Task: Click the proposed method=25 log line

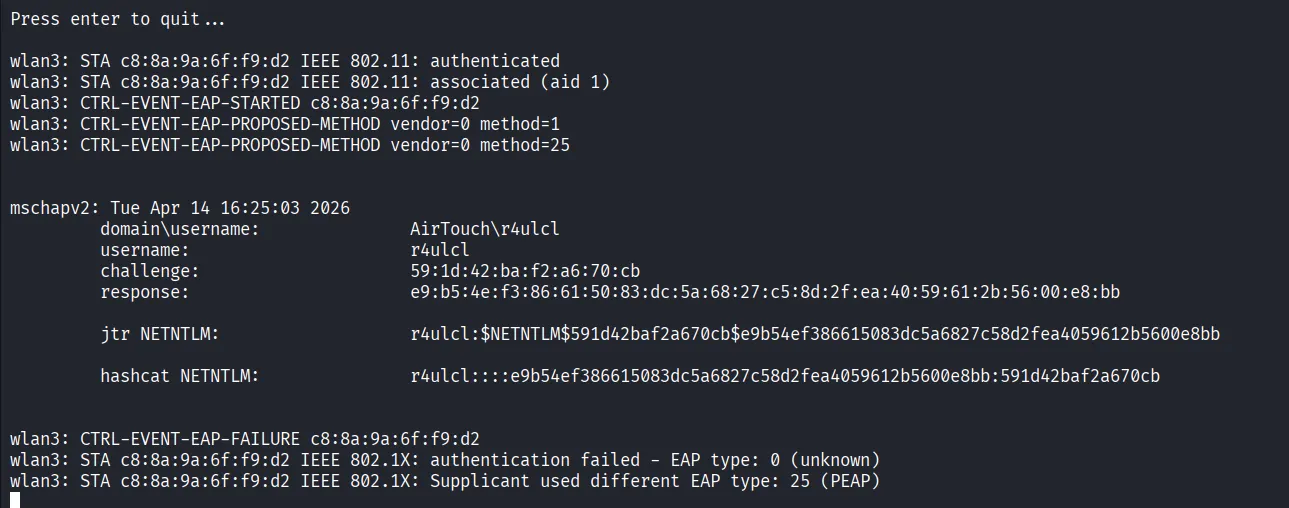Action: click(x=290, y=145)
